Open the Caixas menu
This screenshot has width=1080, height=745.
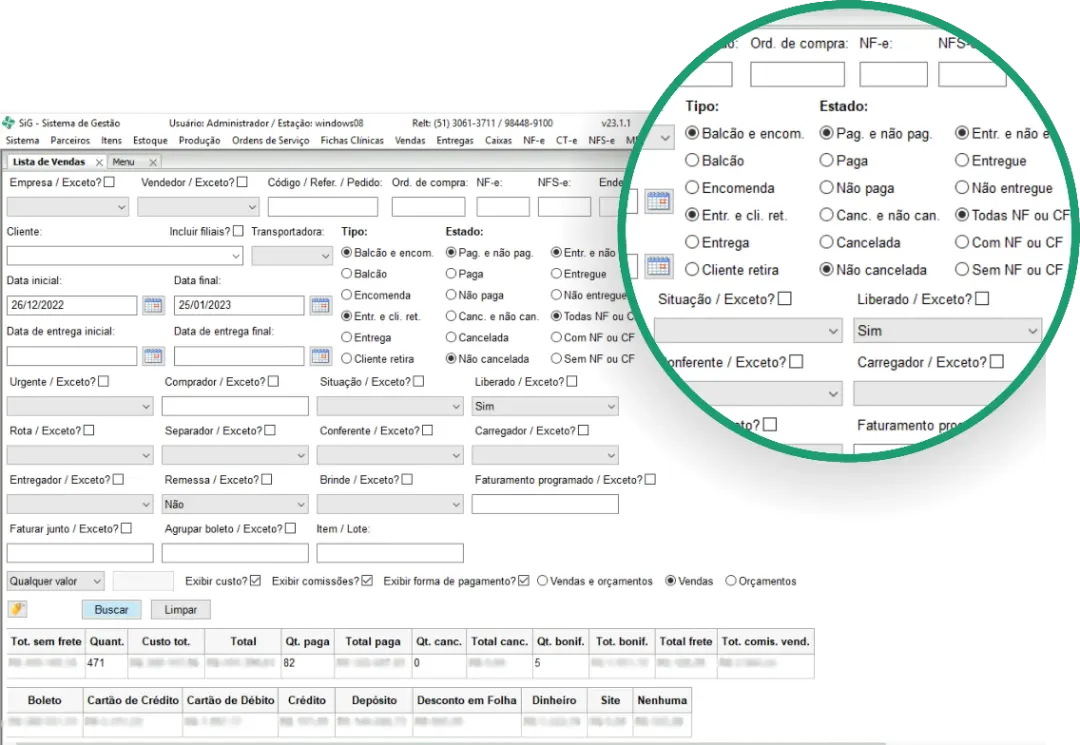[498, 140]
